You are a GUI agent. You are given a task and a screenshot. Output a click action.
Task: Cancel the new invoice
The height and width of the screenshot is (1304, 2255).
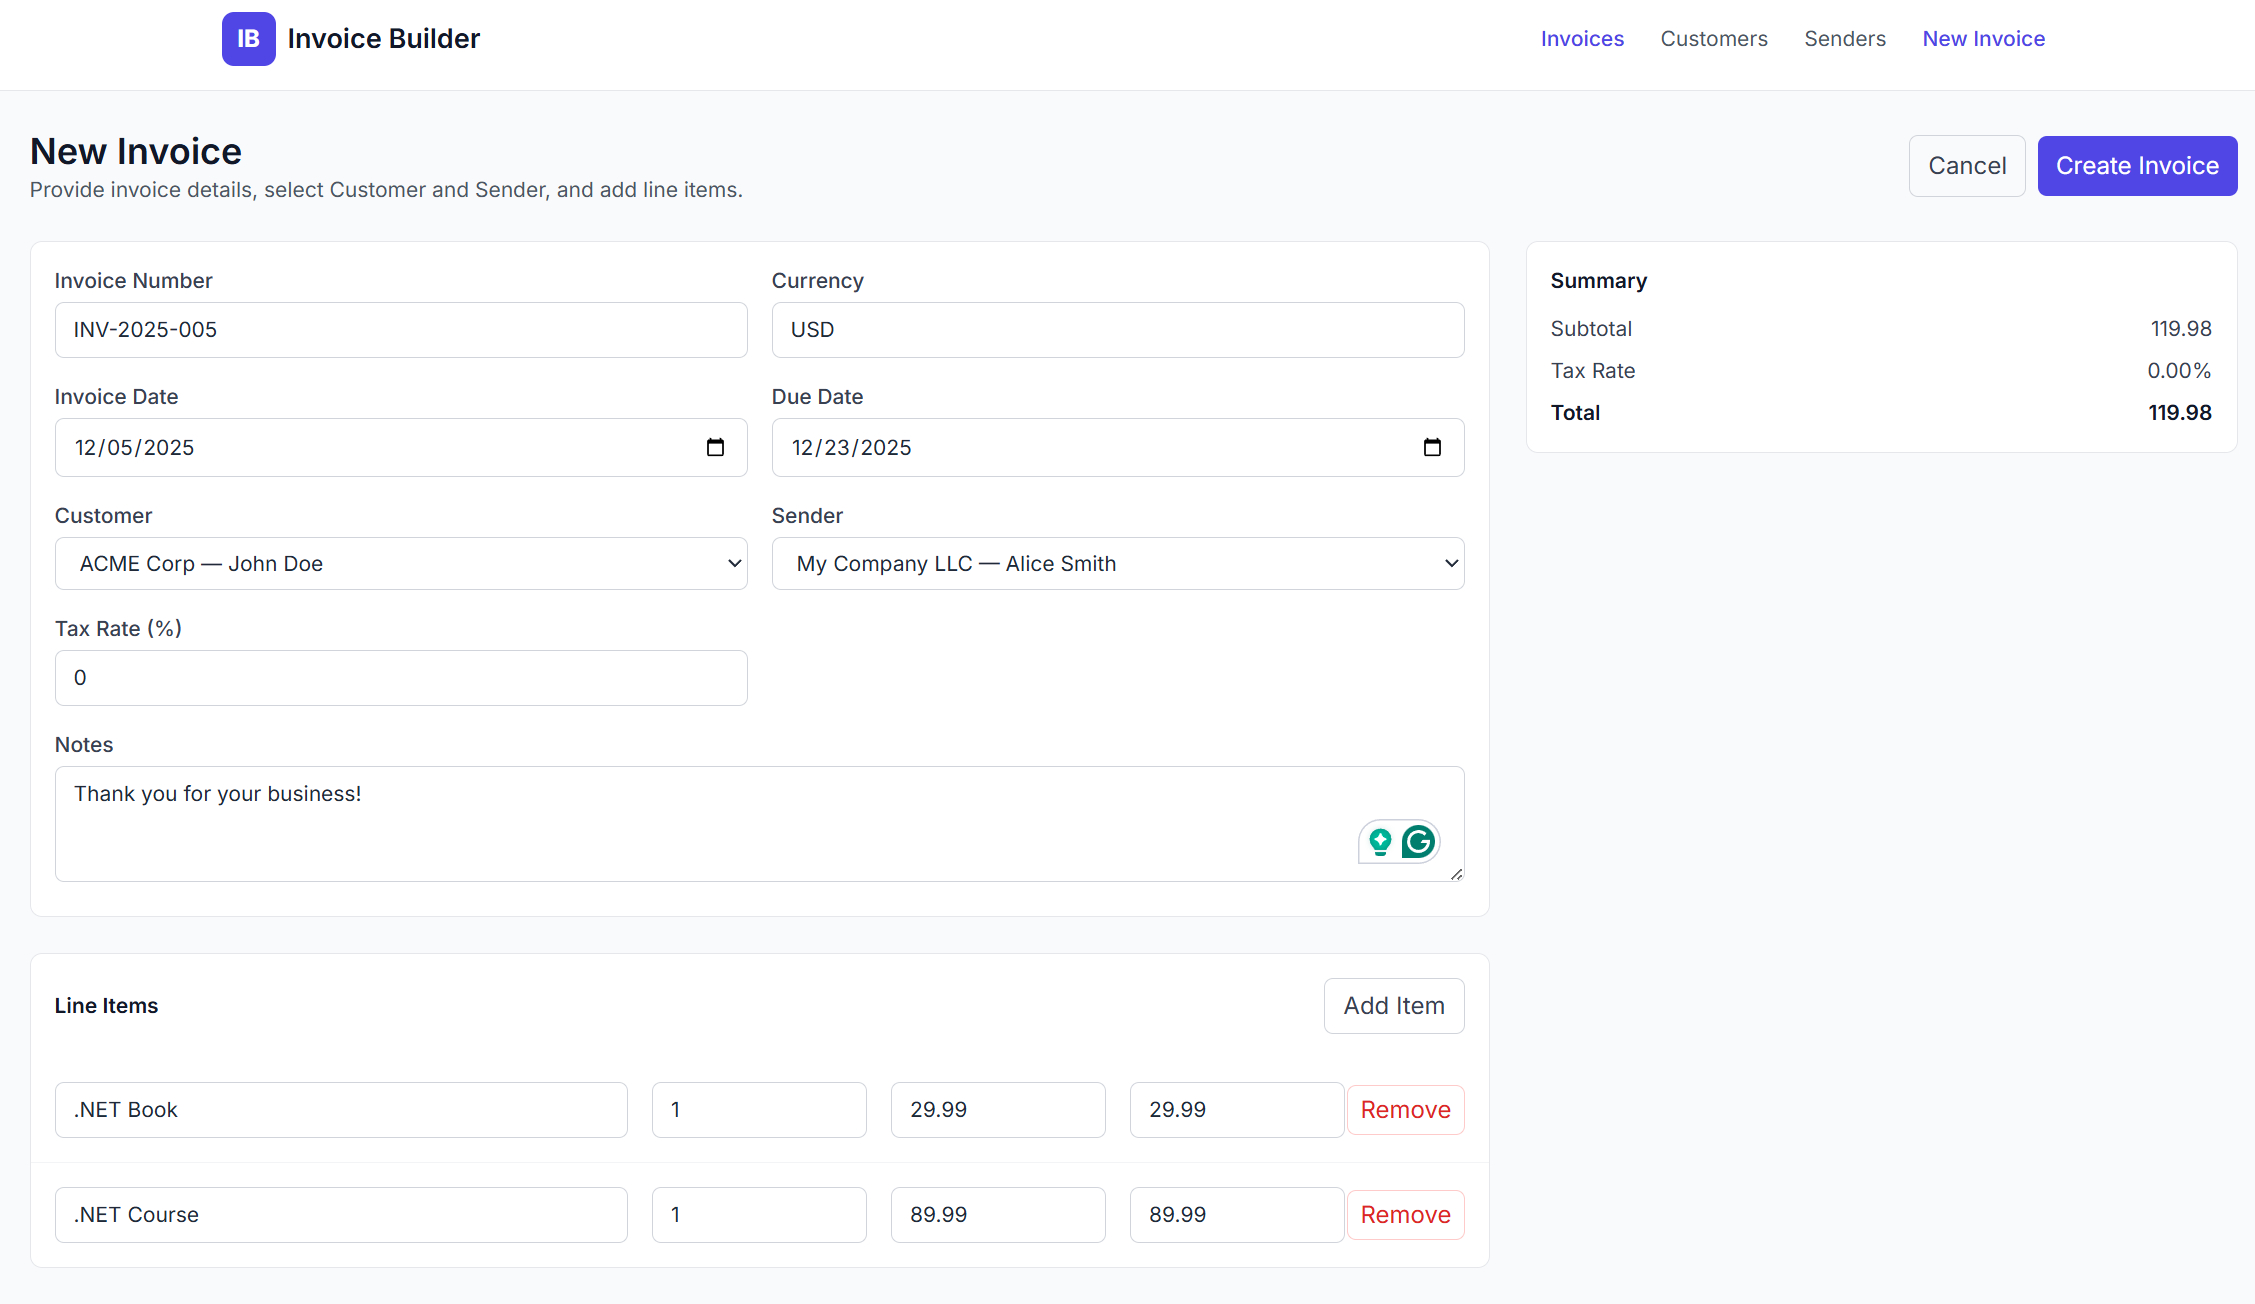tap(1966, 165)
